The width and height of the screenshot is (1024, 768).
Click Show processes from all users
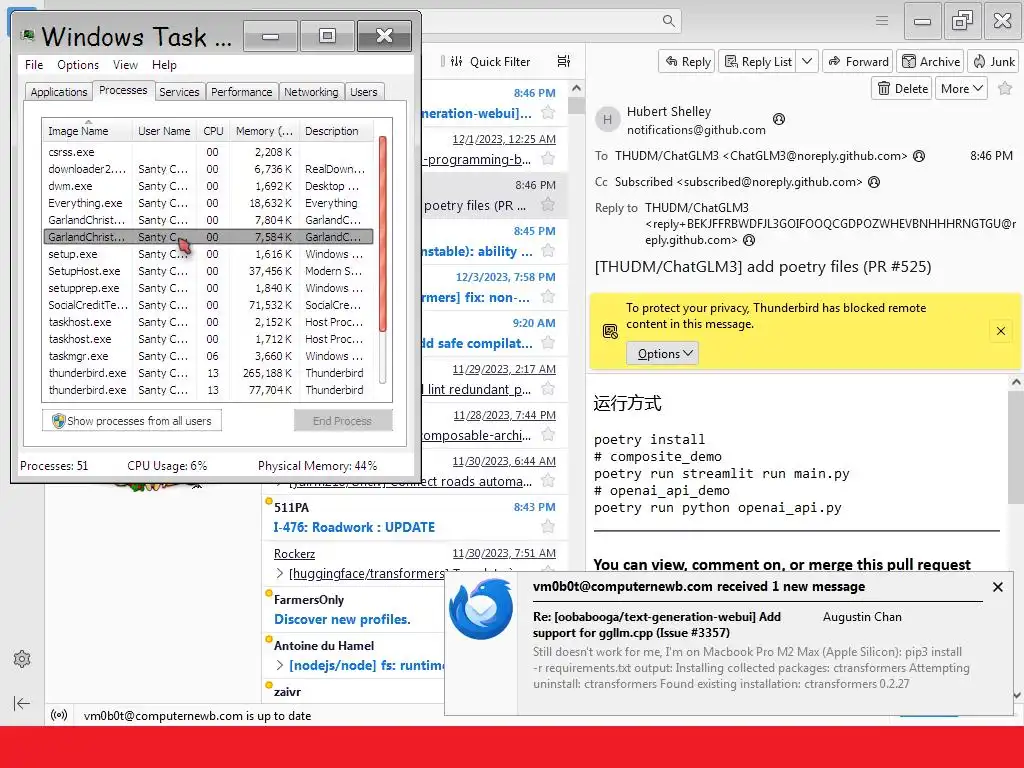[132, 421]
